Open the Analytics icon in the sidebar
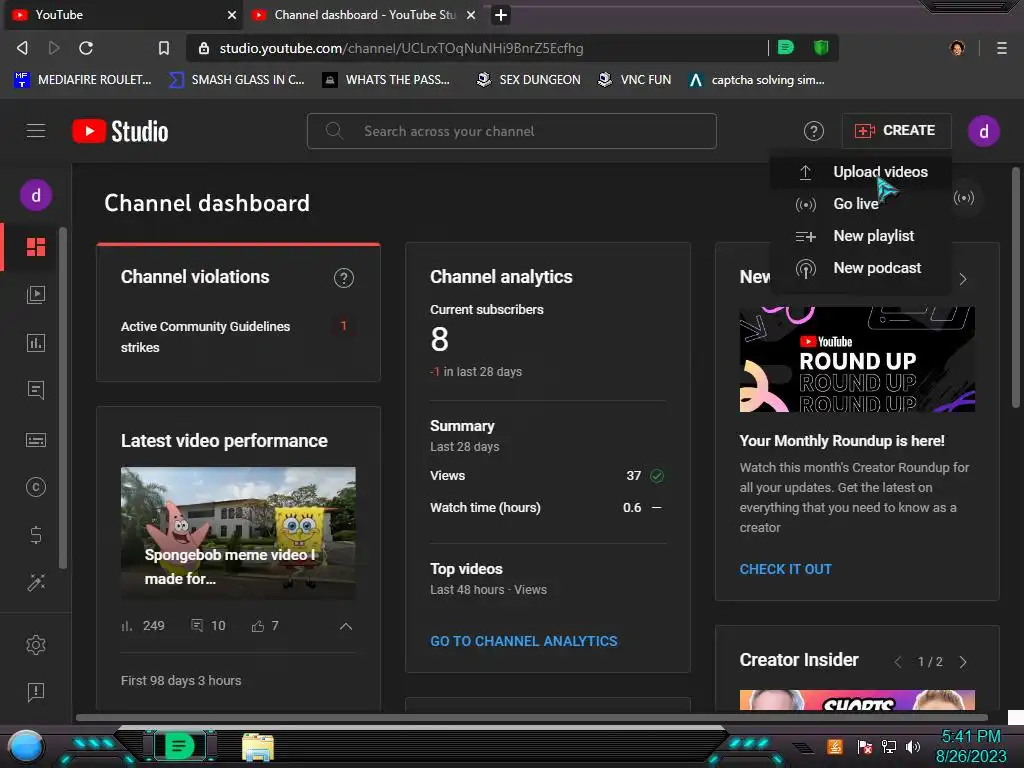The height and width of the screenshot is (768, 1024). 36,343
